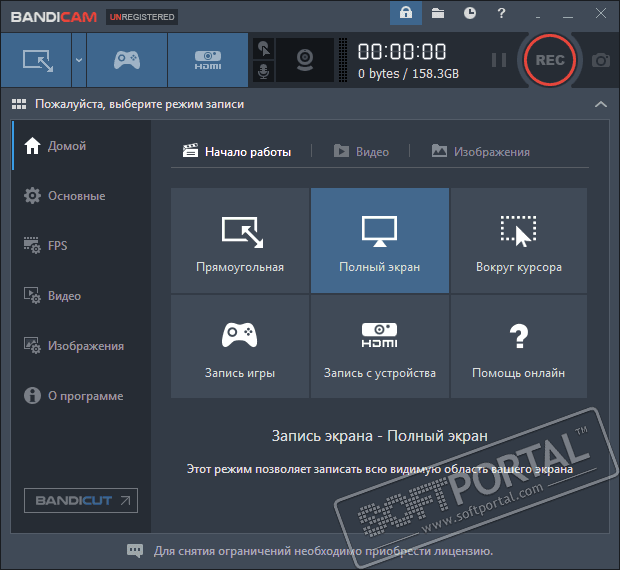This screenshot has width=620, height=570.
Task: Open Основные settings in the sidebar
Action: [81, 196]
